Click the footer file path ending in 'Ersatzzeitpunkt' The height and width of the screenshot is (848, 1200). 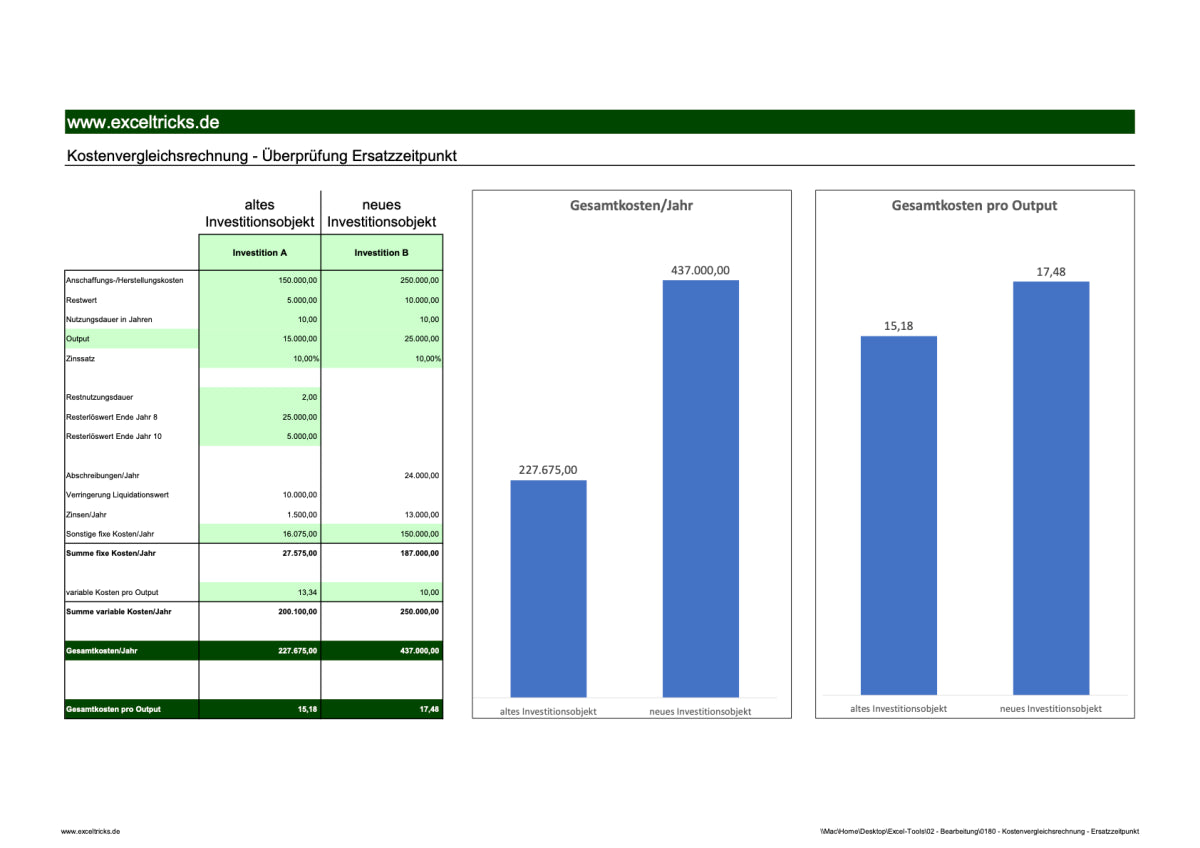tap(978, 831)
